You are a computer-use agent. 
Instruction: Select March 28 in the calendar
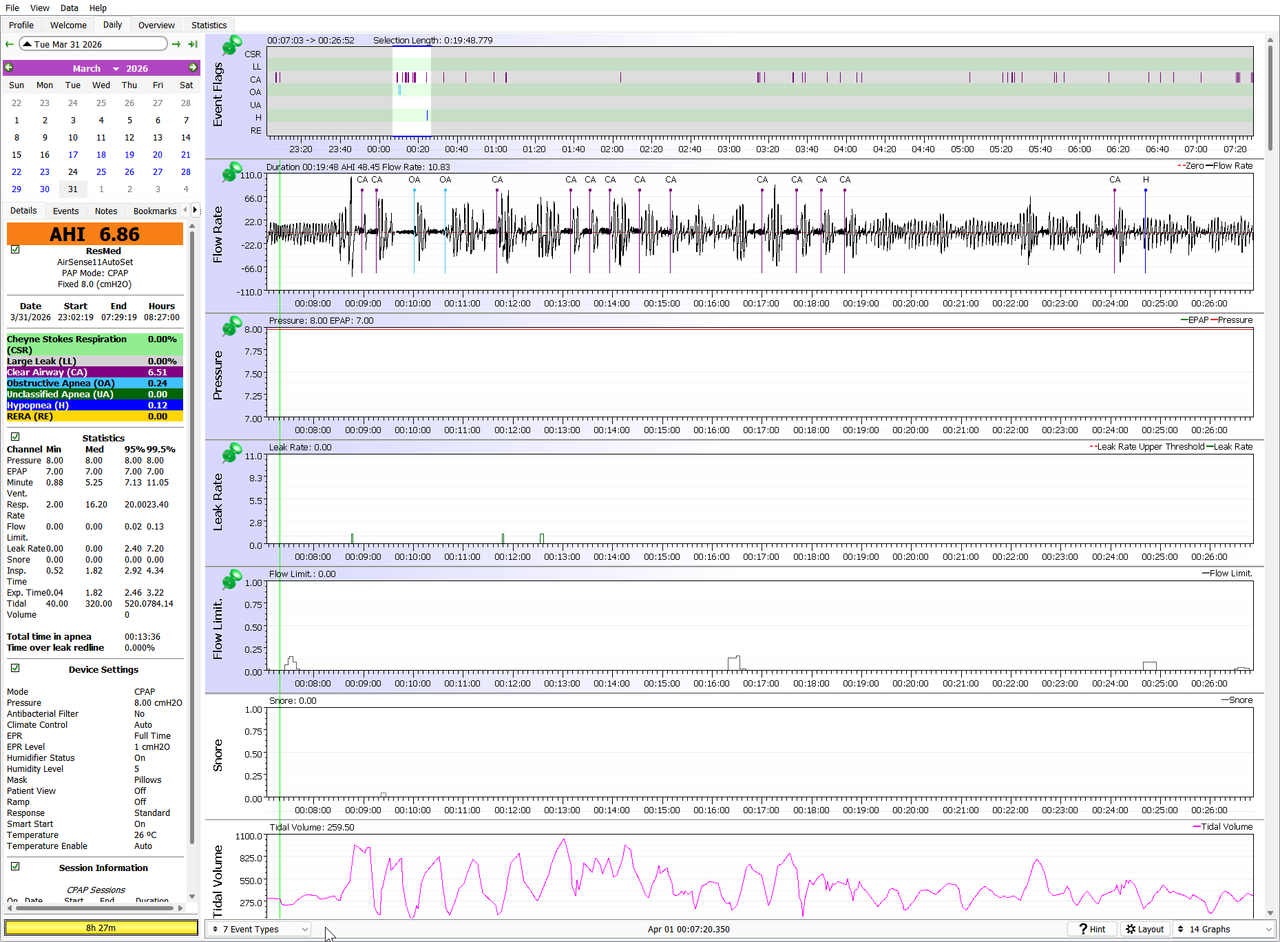coord(186,172)
